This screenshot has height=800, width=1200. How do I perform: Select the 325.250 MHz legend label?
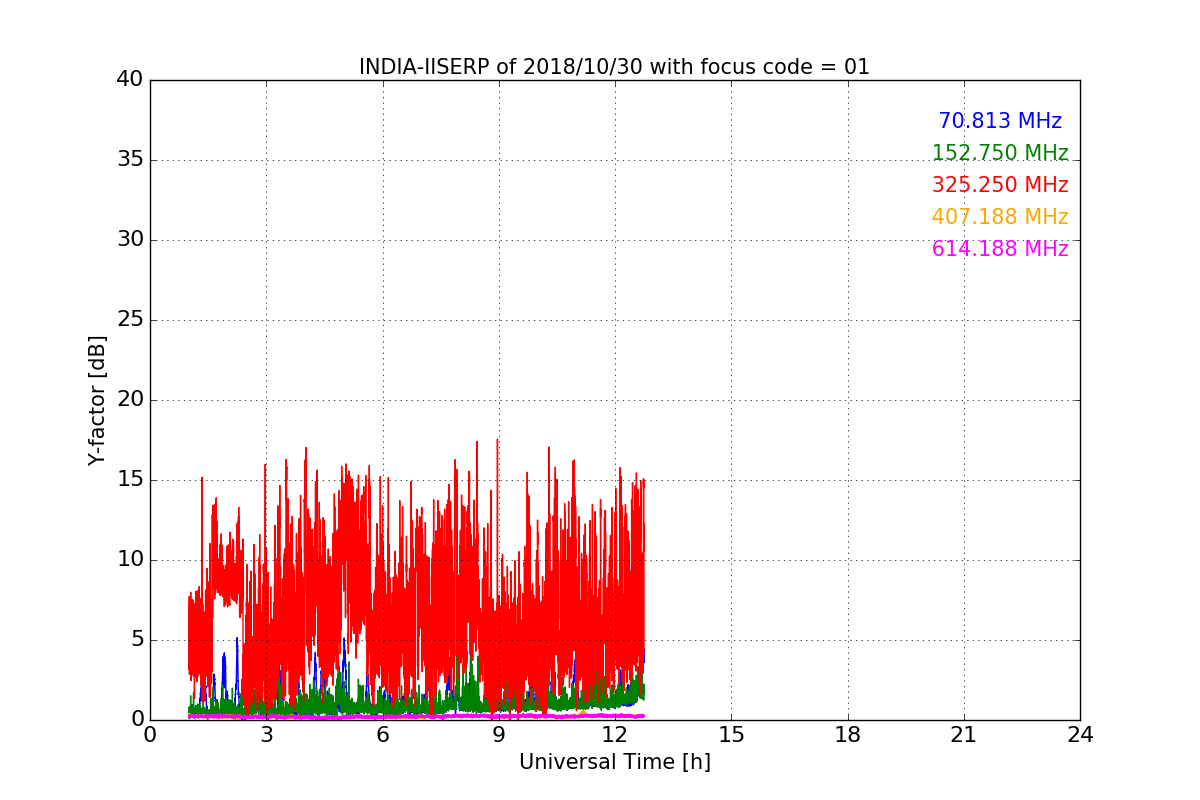1000,185
